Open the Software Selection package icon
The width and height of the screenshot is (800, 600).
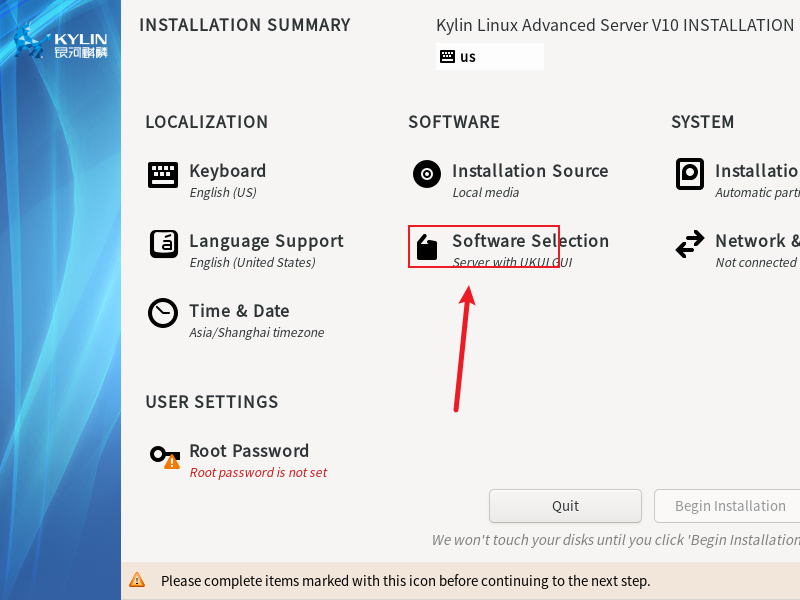click(x=427, y=247)
